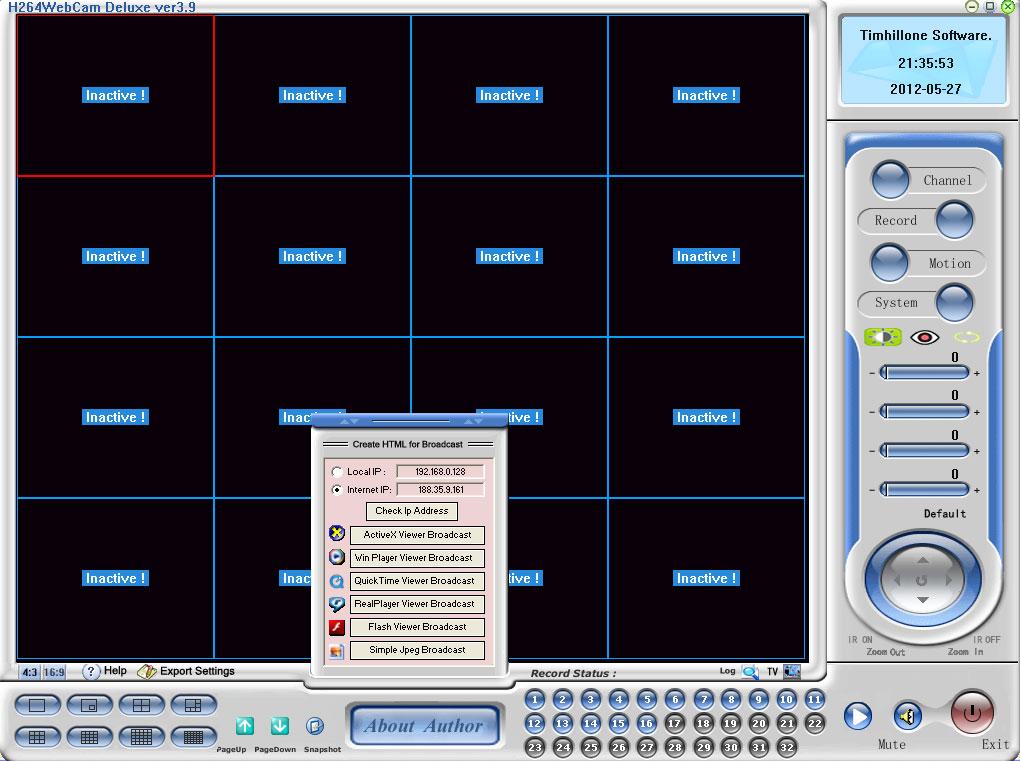
Task: Click the first image adjustment slider
Action: click(x=925, y=373)
